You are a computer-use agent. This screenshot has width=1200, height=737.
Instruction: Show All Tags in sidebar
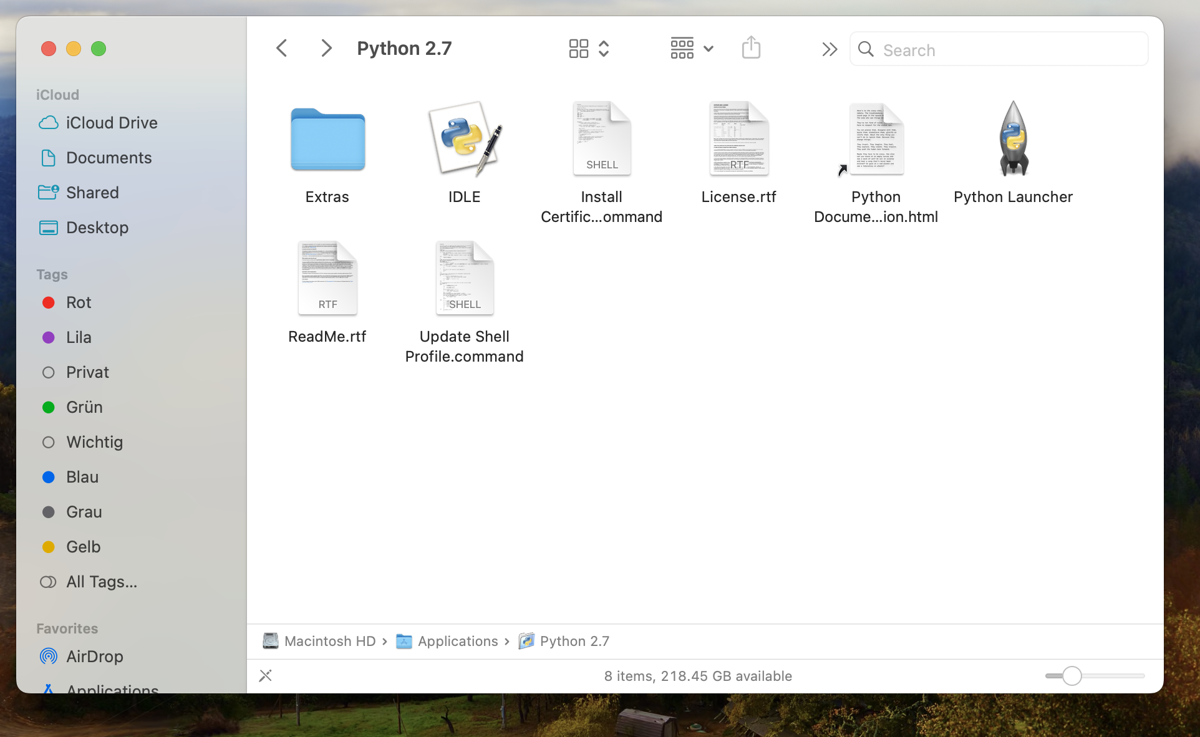101,582
